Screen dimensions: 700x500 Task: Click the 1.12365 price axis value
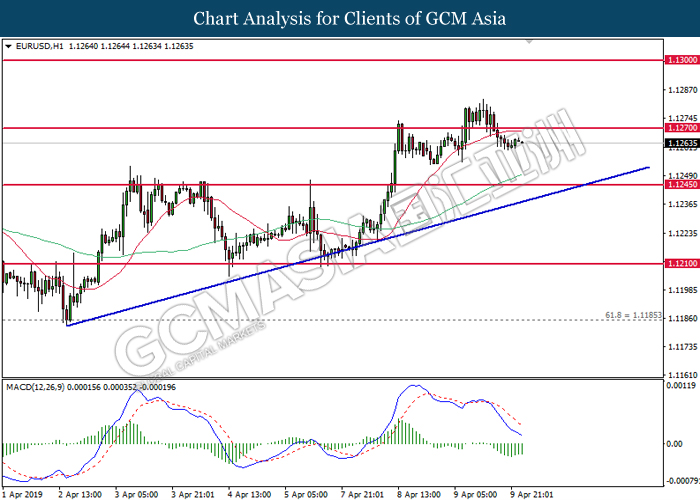point(683,204)
